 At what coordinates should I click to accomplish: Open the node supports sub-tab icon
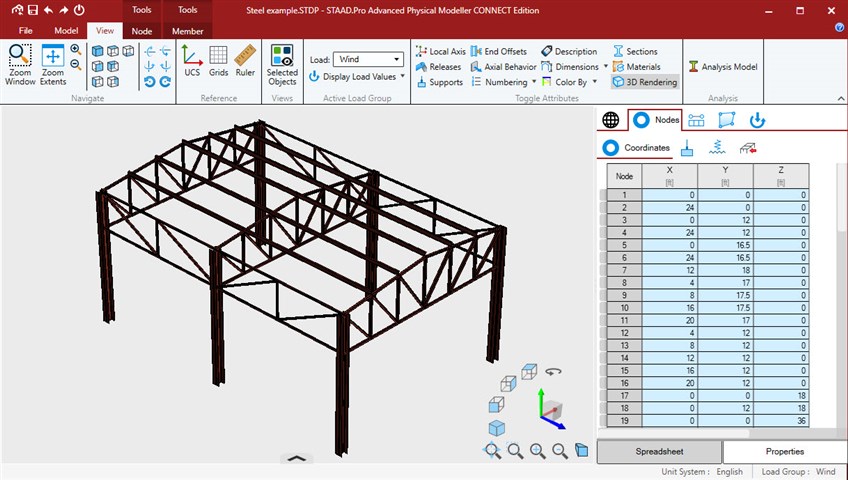pos(687,148)
